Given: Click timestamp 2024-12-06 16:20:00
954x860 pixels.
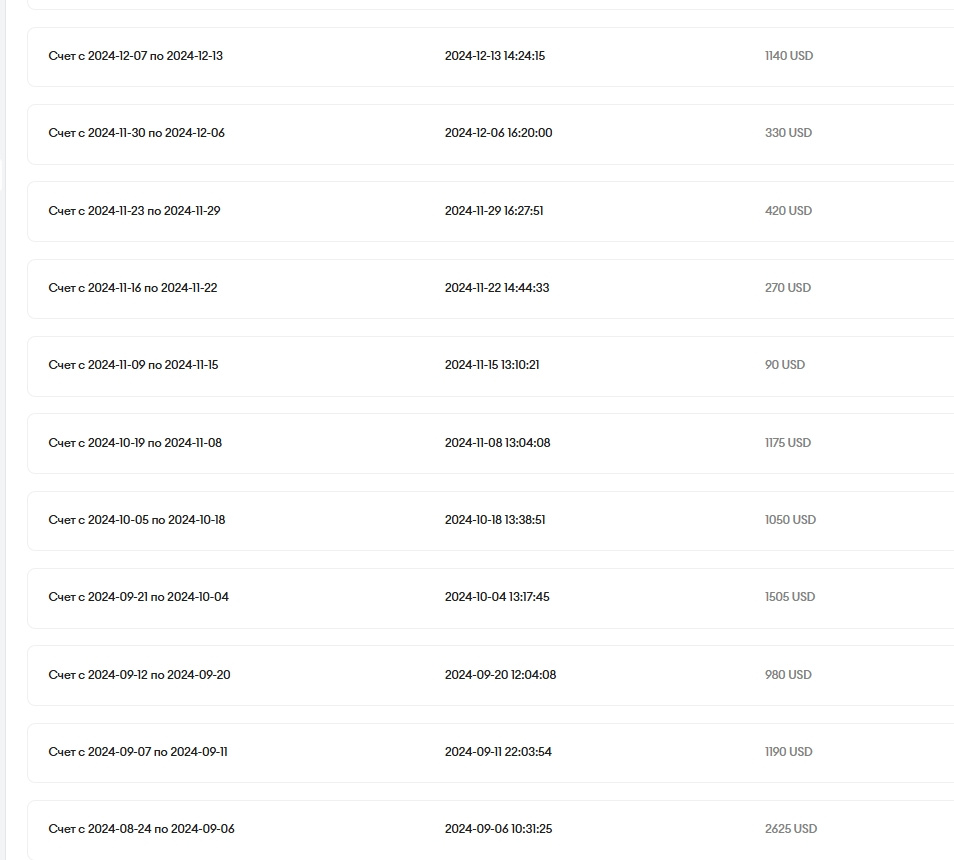Looking at the screenshot, I should pyautogui.click(x=498, y=133).
